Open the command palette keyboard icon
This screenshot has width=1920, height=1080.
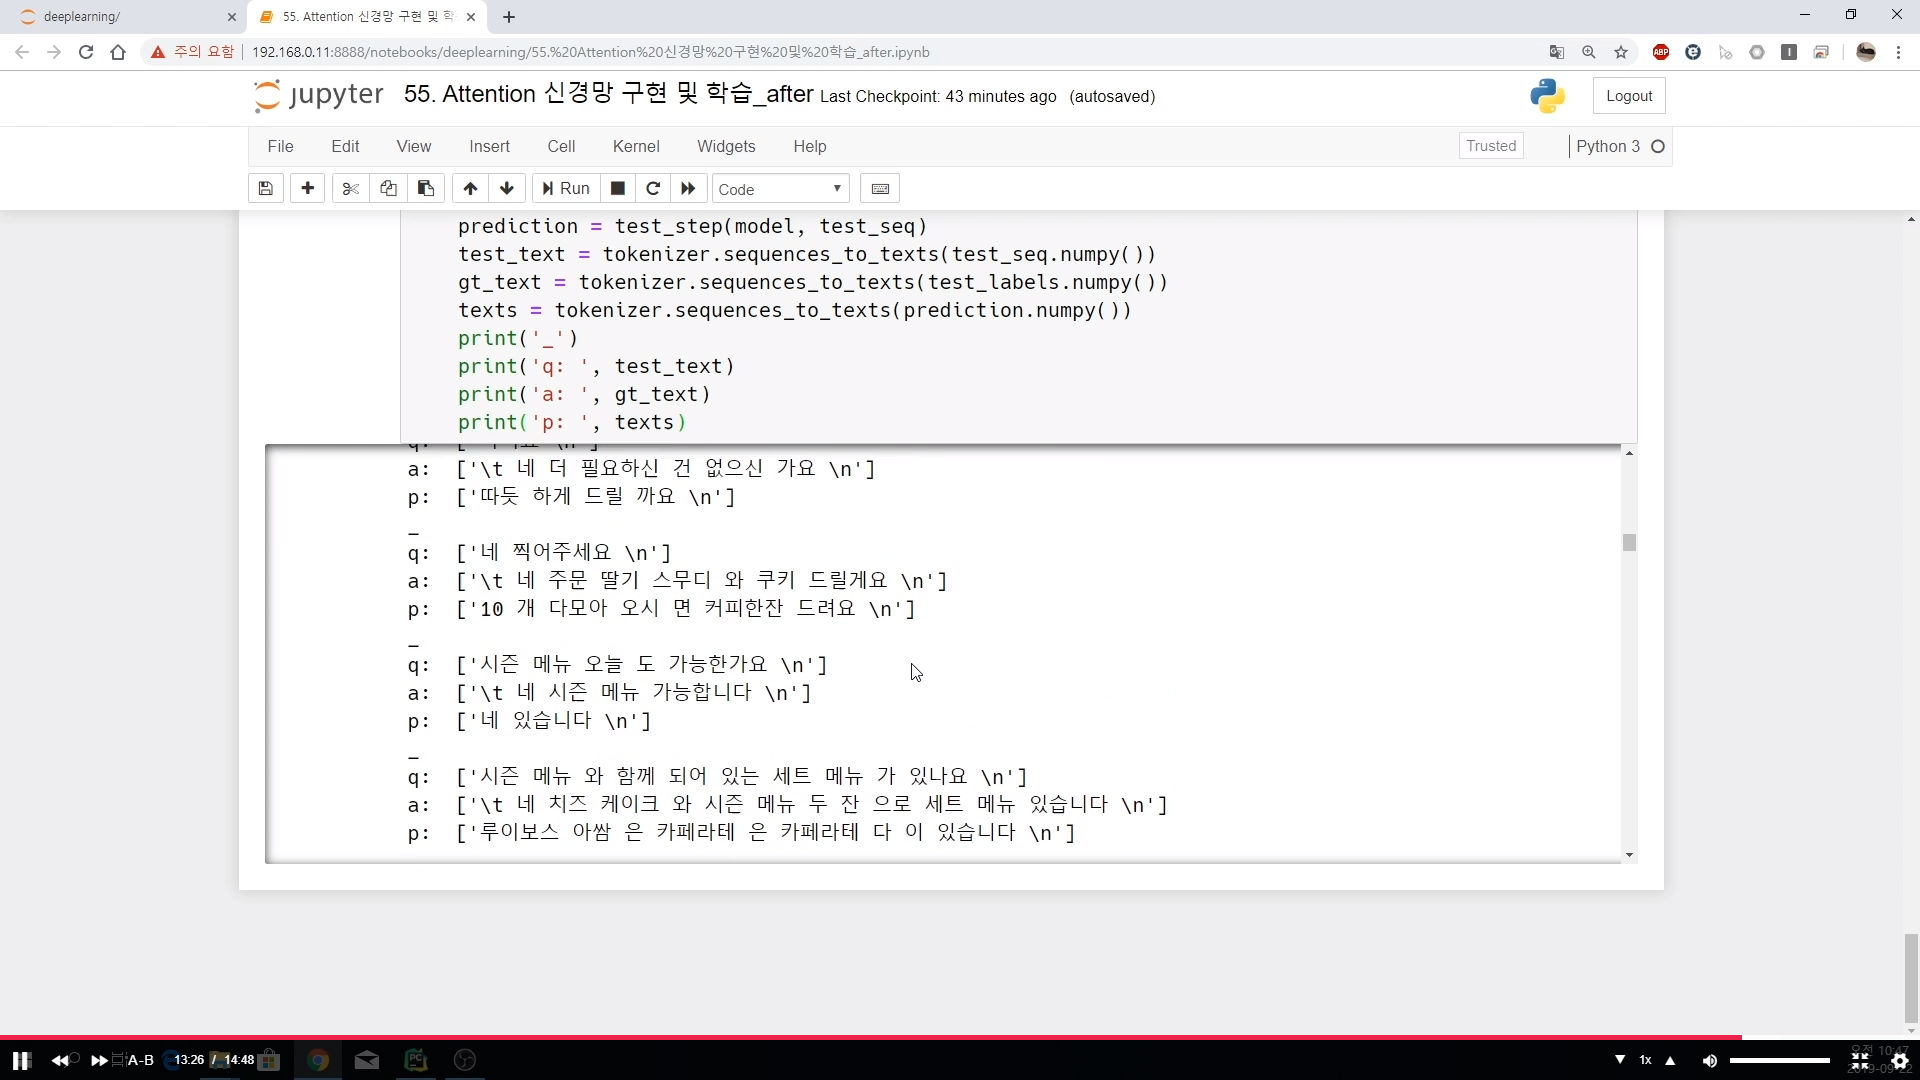pyautogui.click(x=880, y=188)
